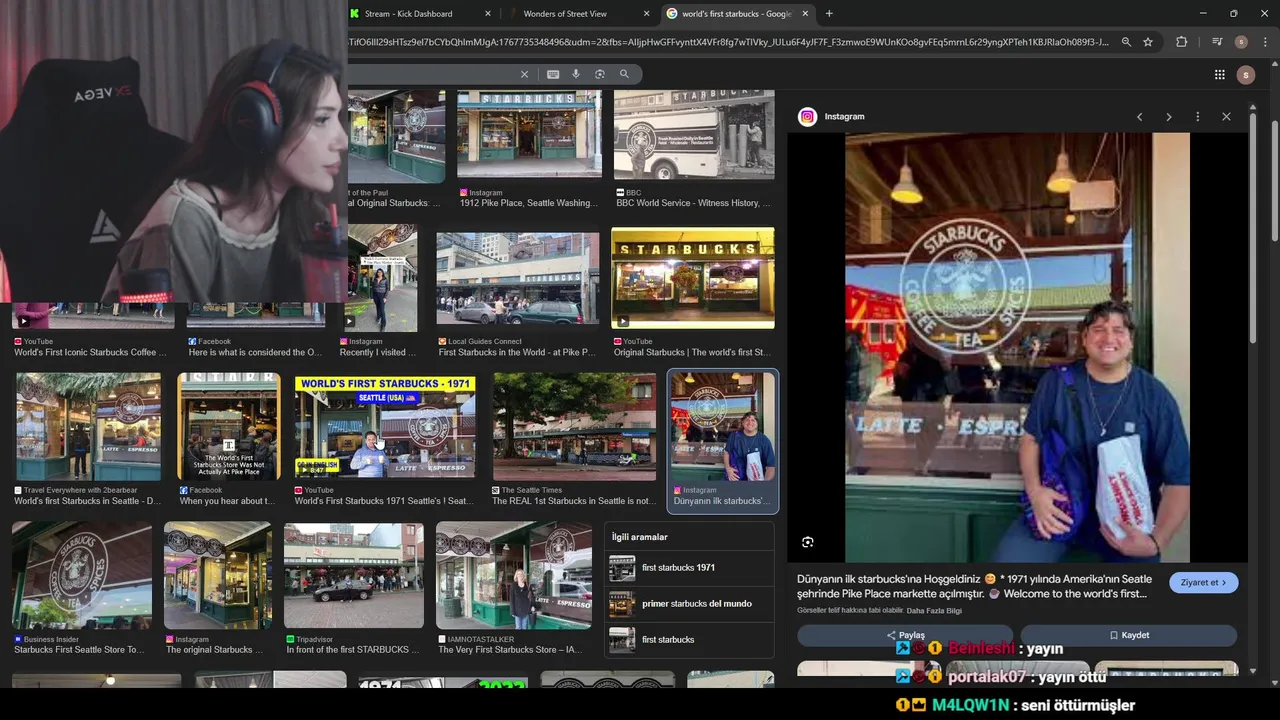Click the Instagram source logo in preview
Image resolution: width=1280 pixels, height=720 pixels.
click(x=807, y=117)
